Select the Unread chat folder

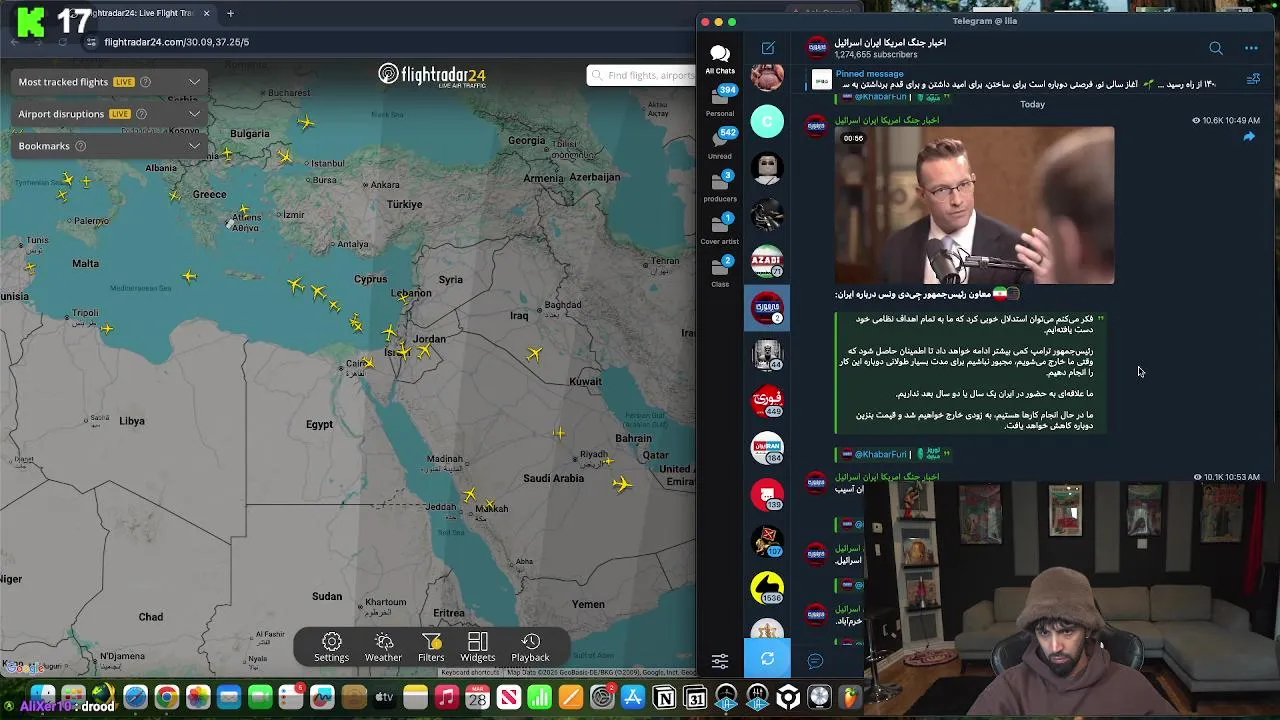click(x=720, y=144)
